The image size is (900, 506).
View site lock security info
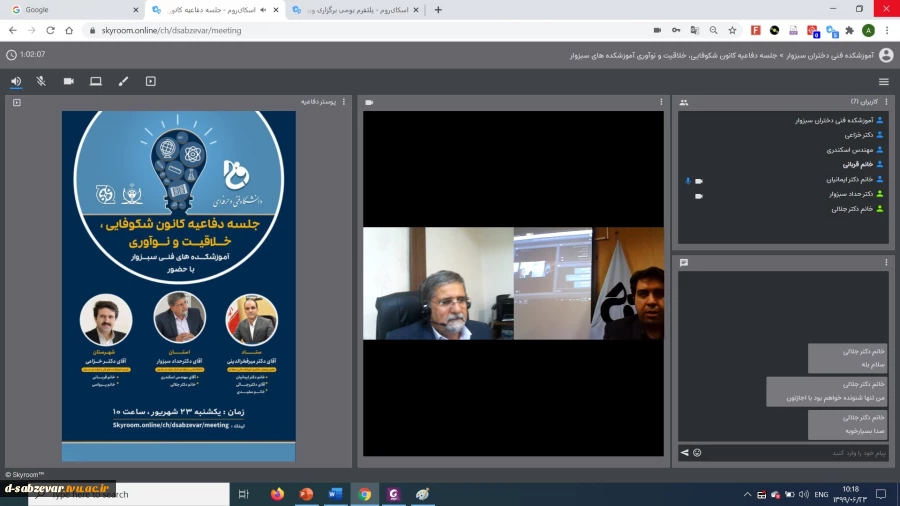(92, 30)
